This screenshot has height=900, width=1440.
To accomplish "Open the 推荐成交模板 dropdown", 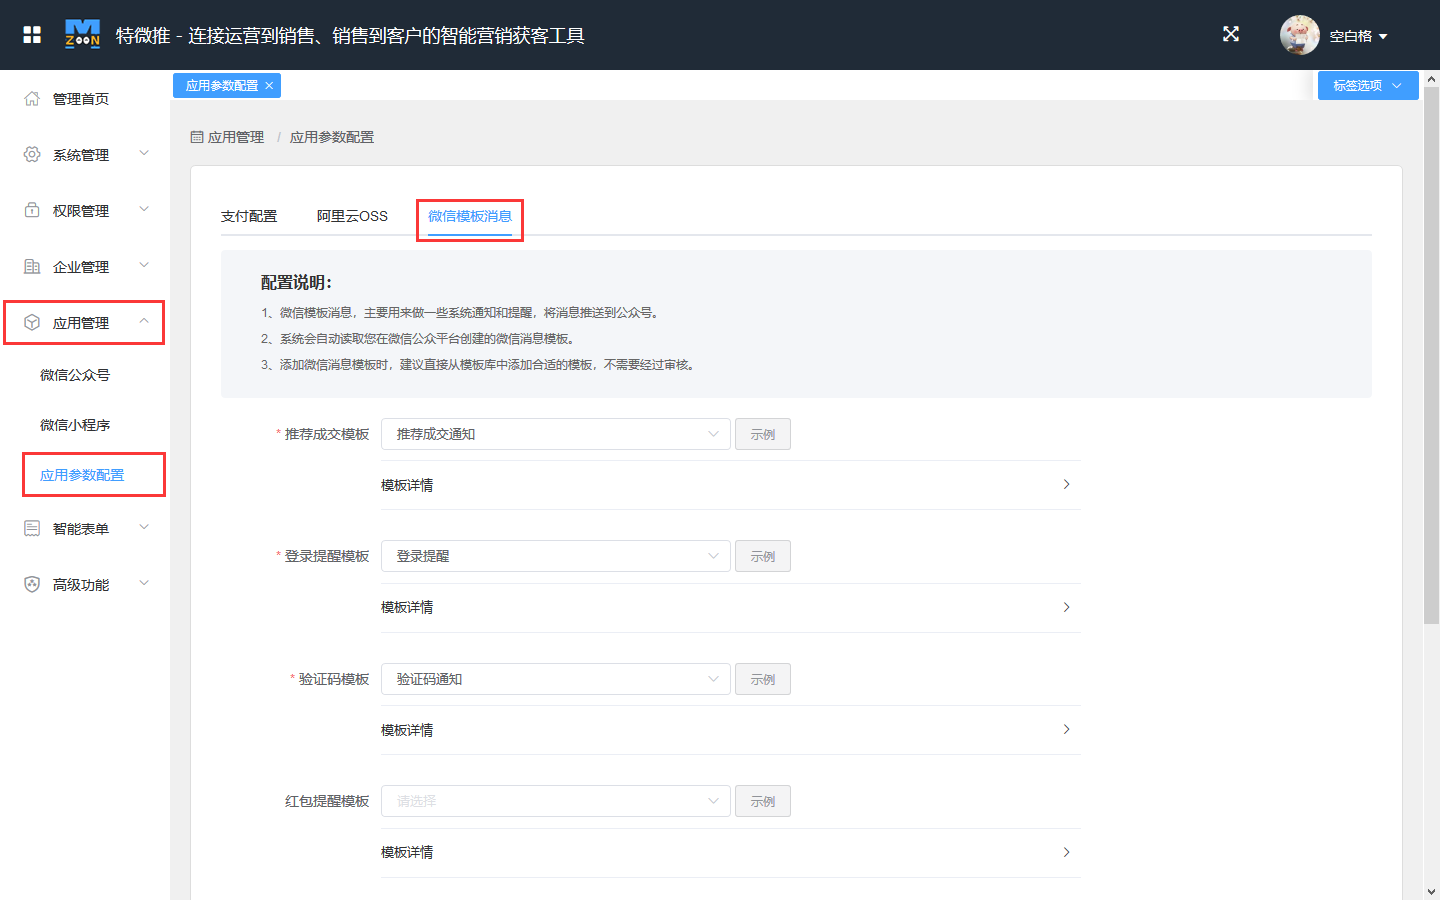I will pyautogui.click(x=555, y=434).
